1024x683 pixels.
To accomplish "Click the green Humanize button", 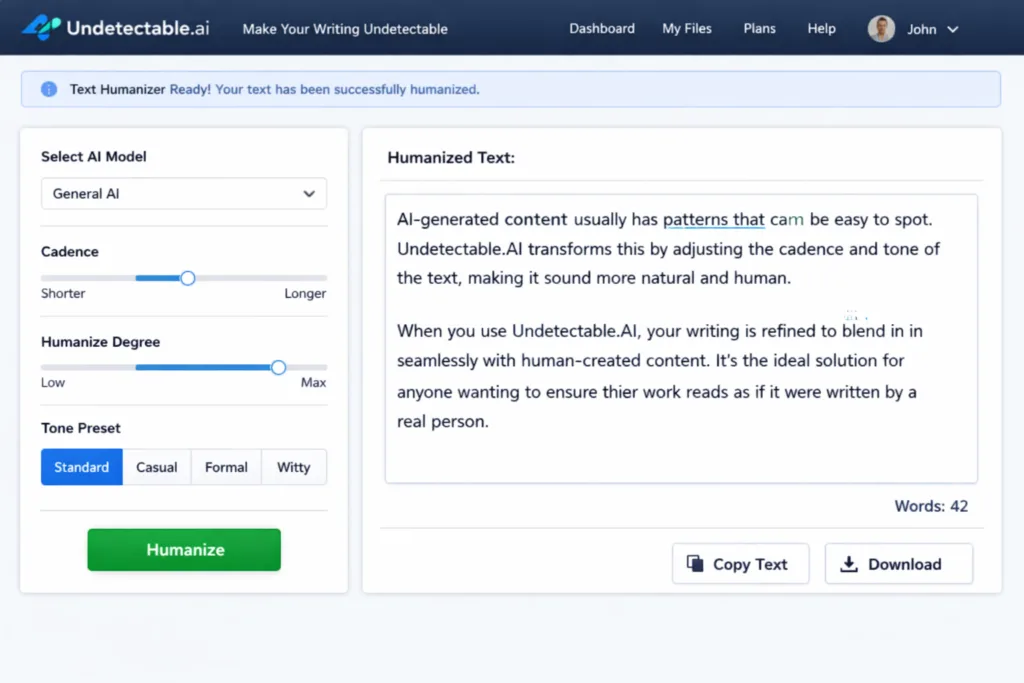I will pos(184,549).
